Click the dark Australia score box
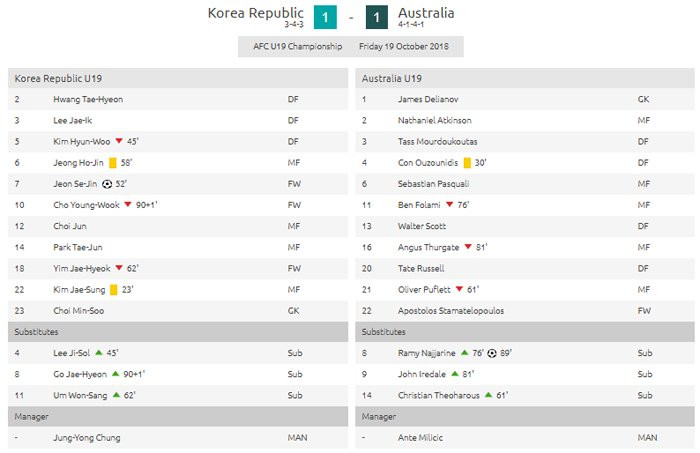Image resolution: width=700 pixels, height=453 pixels. point(374,17)
